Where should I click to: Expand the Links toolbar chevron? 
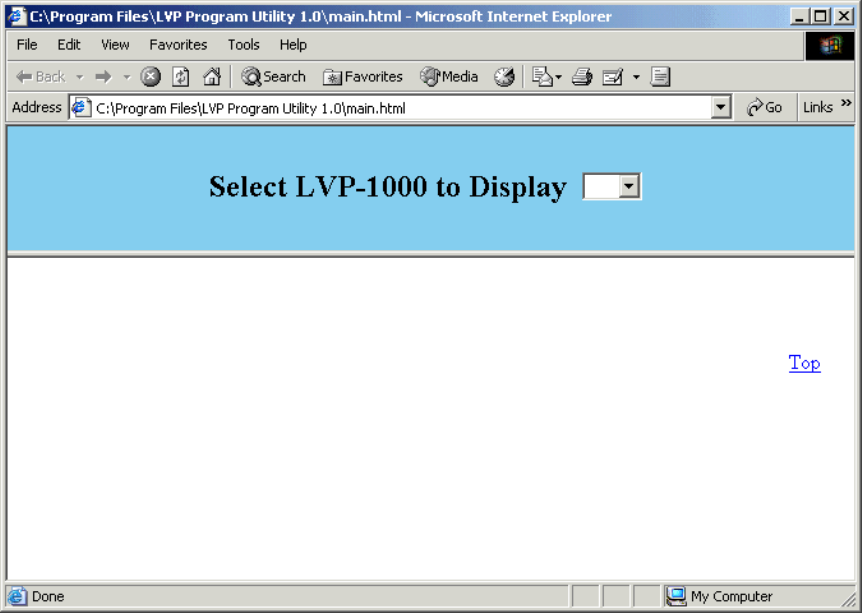tap(846, 102)
